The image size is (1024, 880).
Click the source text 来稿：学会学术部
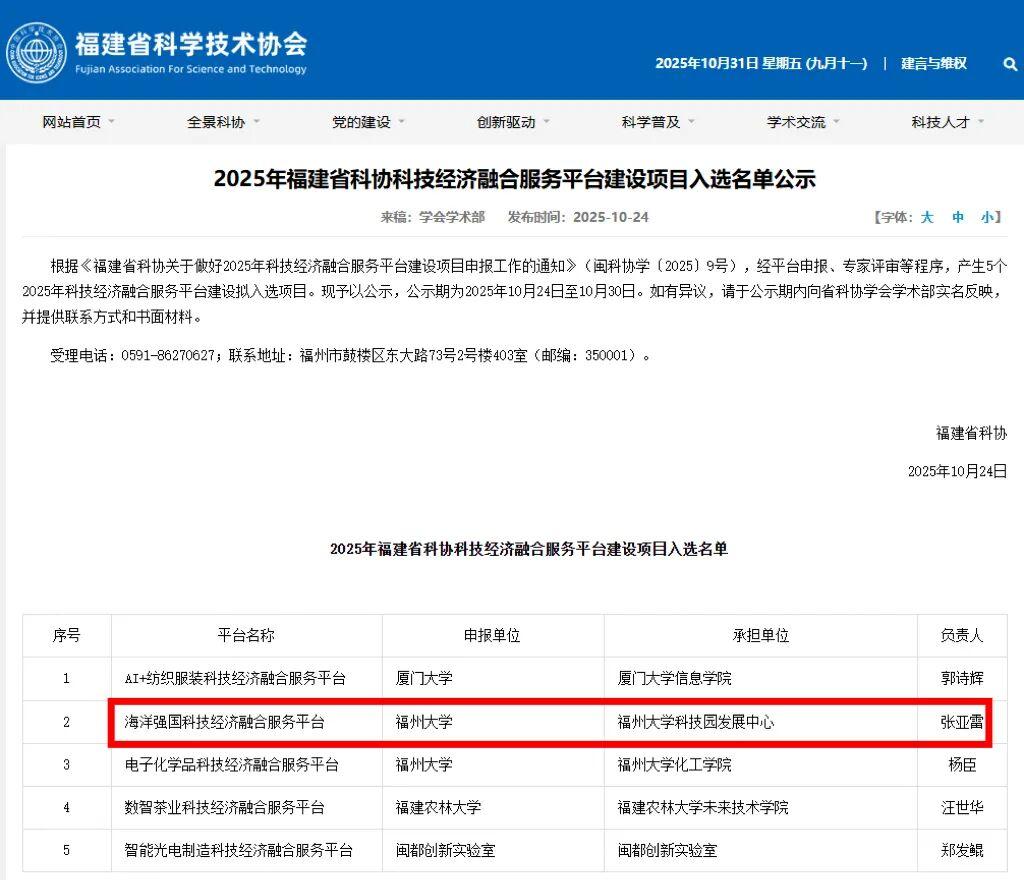click(x=432, y=217)
